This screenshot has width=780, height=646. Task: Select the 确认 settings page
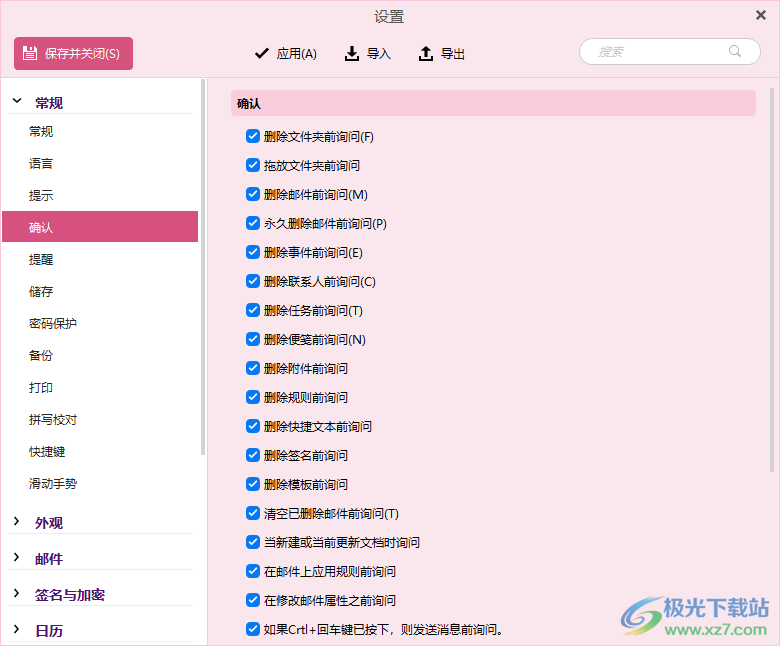click(100, 227)
